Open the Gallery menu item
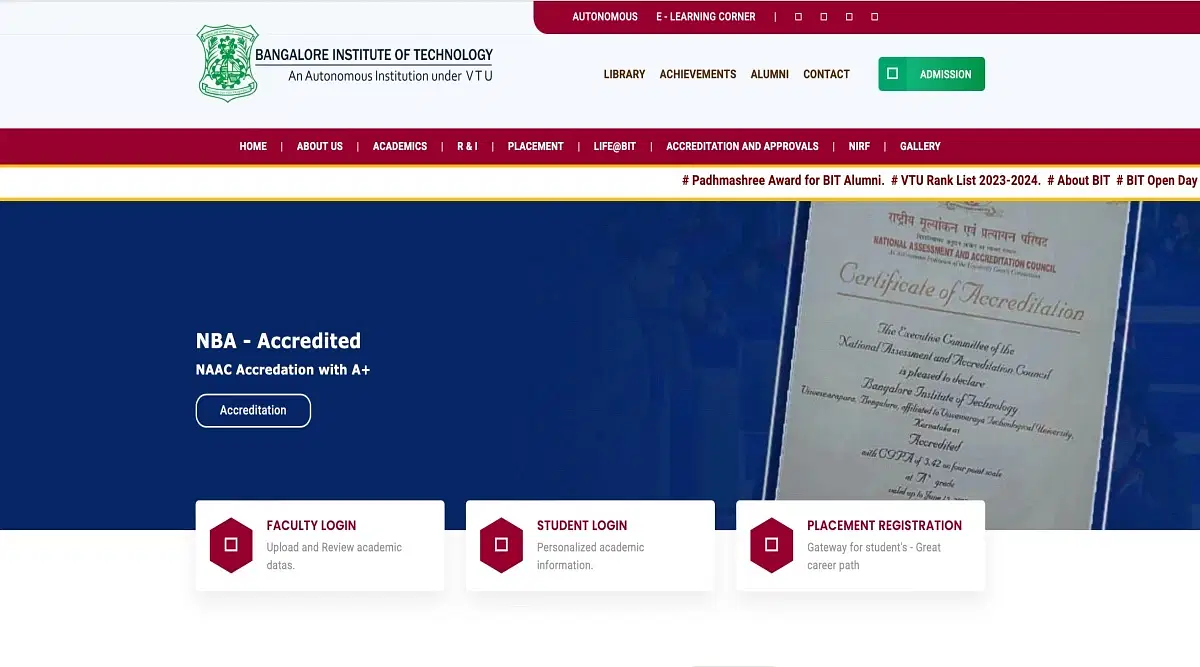 [920, 146]
